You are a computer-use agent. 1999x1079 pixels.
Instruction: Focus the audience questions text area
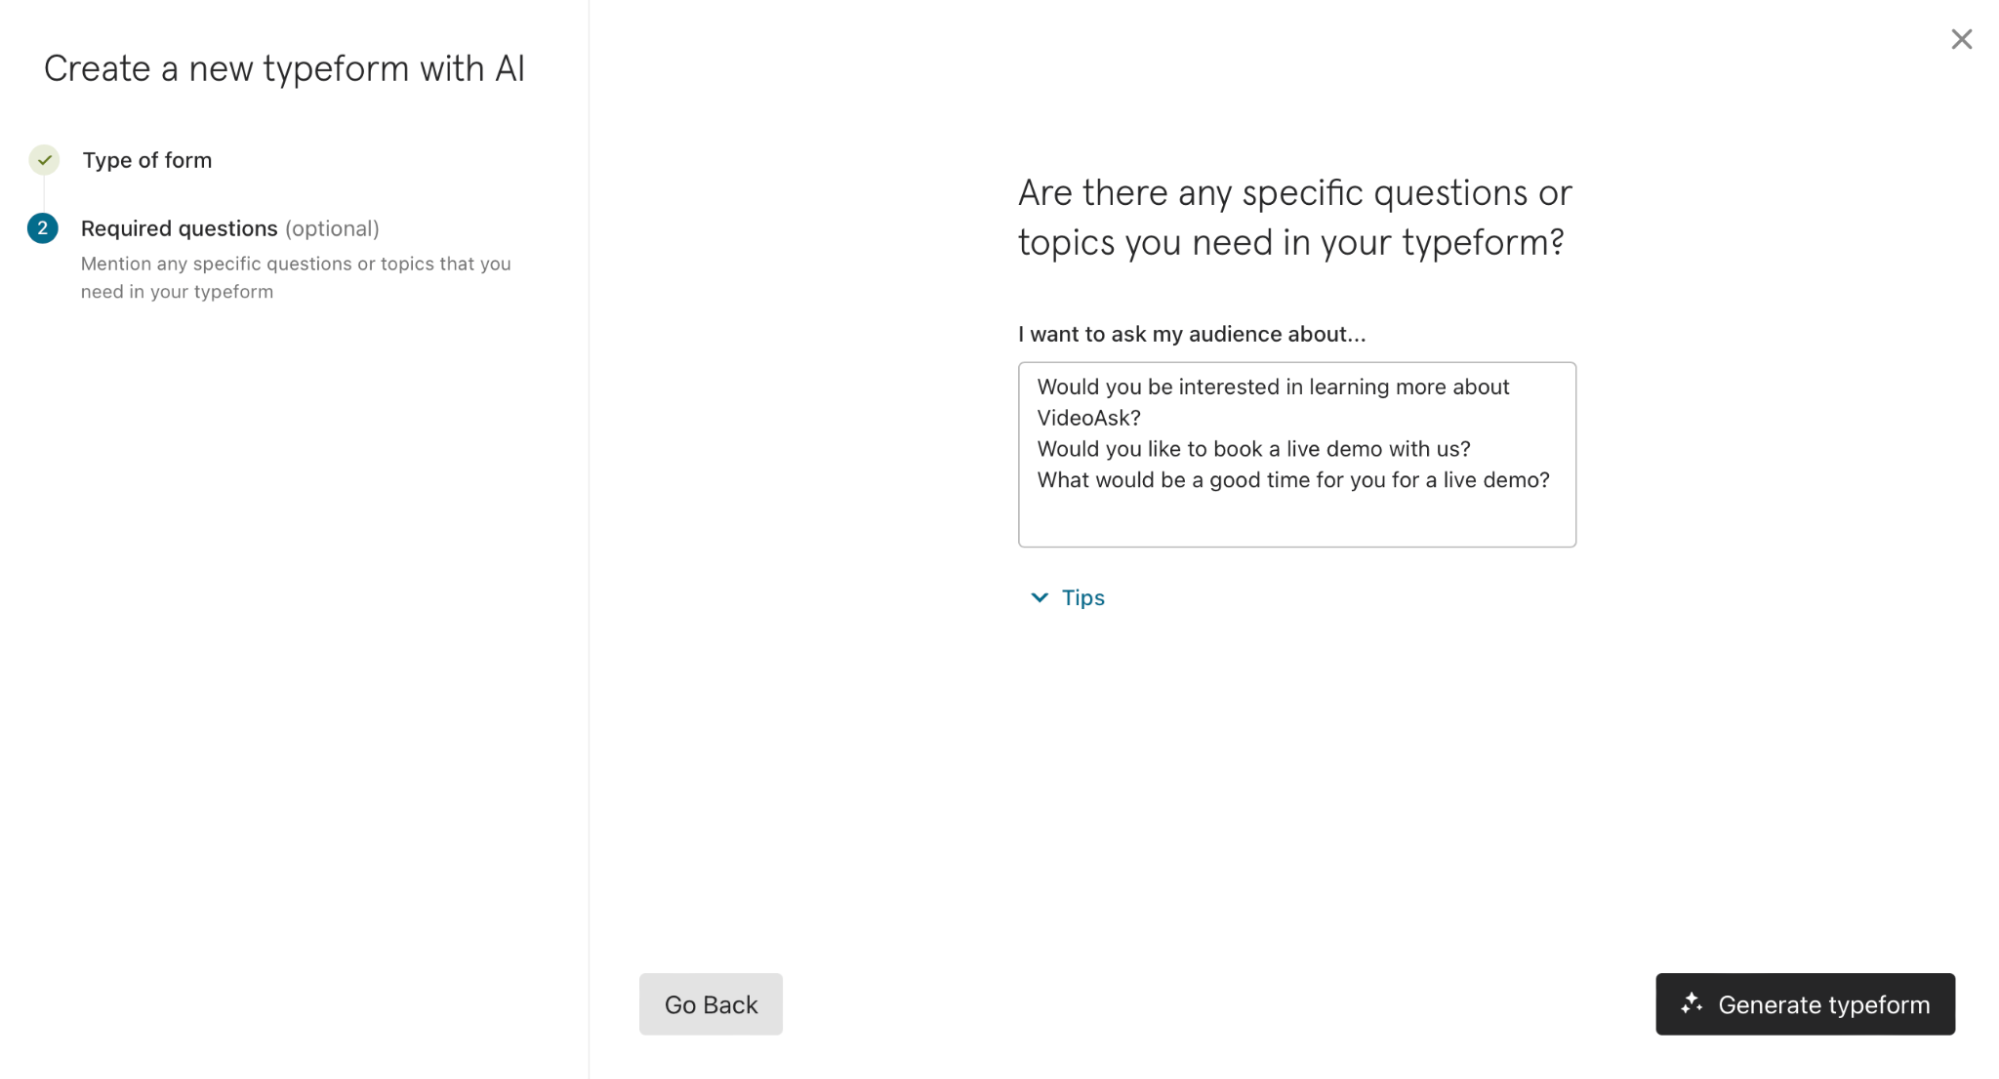point(1297,454)
